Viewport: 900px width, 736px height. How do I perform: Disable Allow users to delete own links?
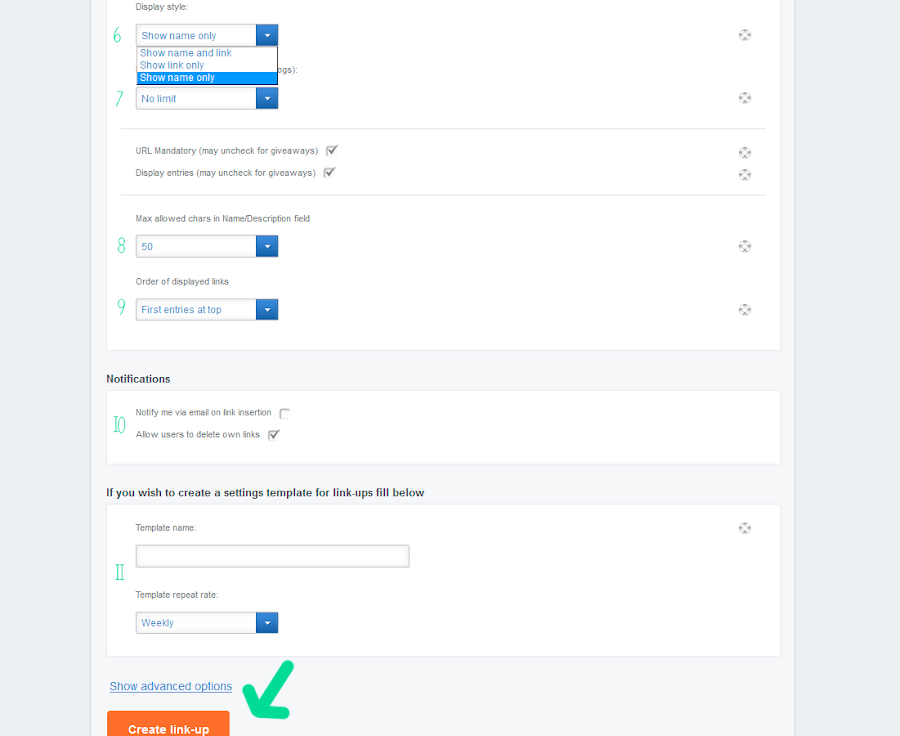(274, 435)
